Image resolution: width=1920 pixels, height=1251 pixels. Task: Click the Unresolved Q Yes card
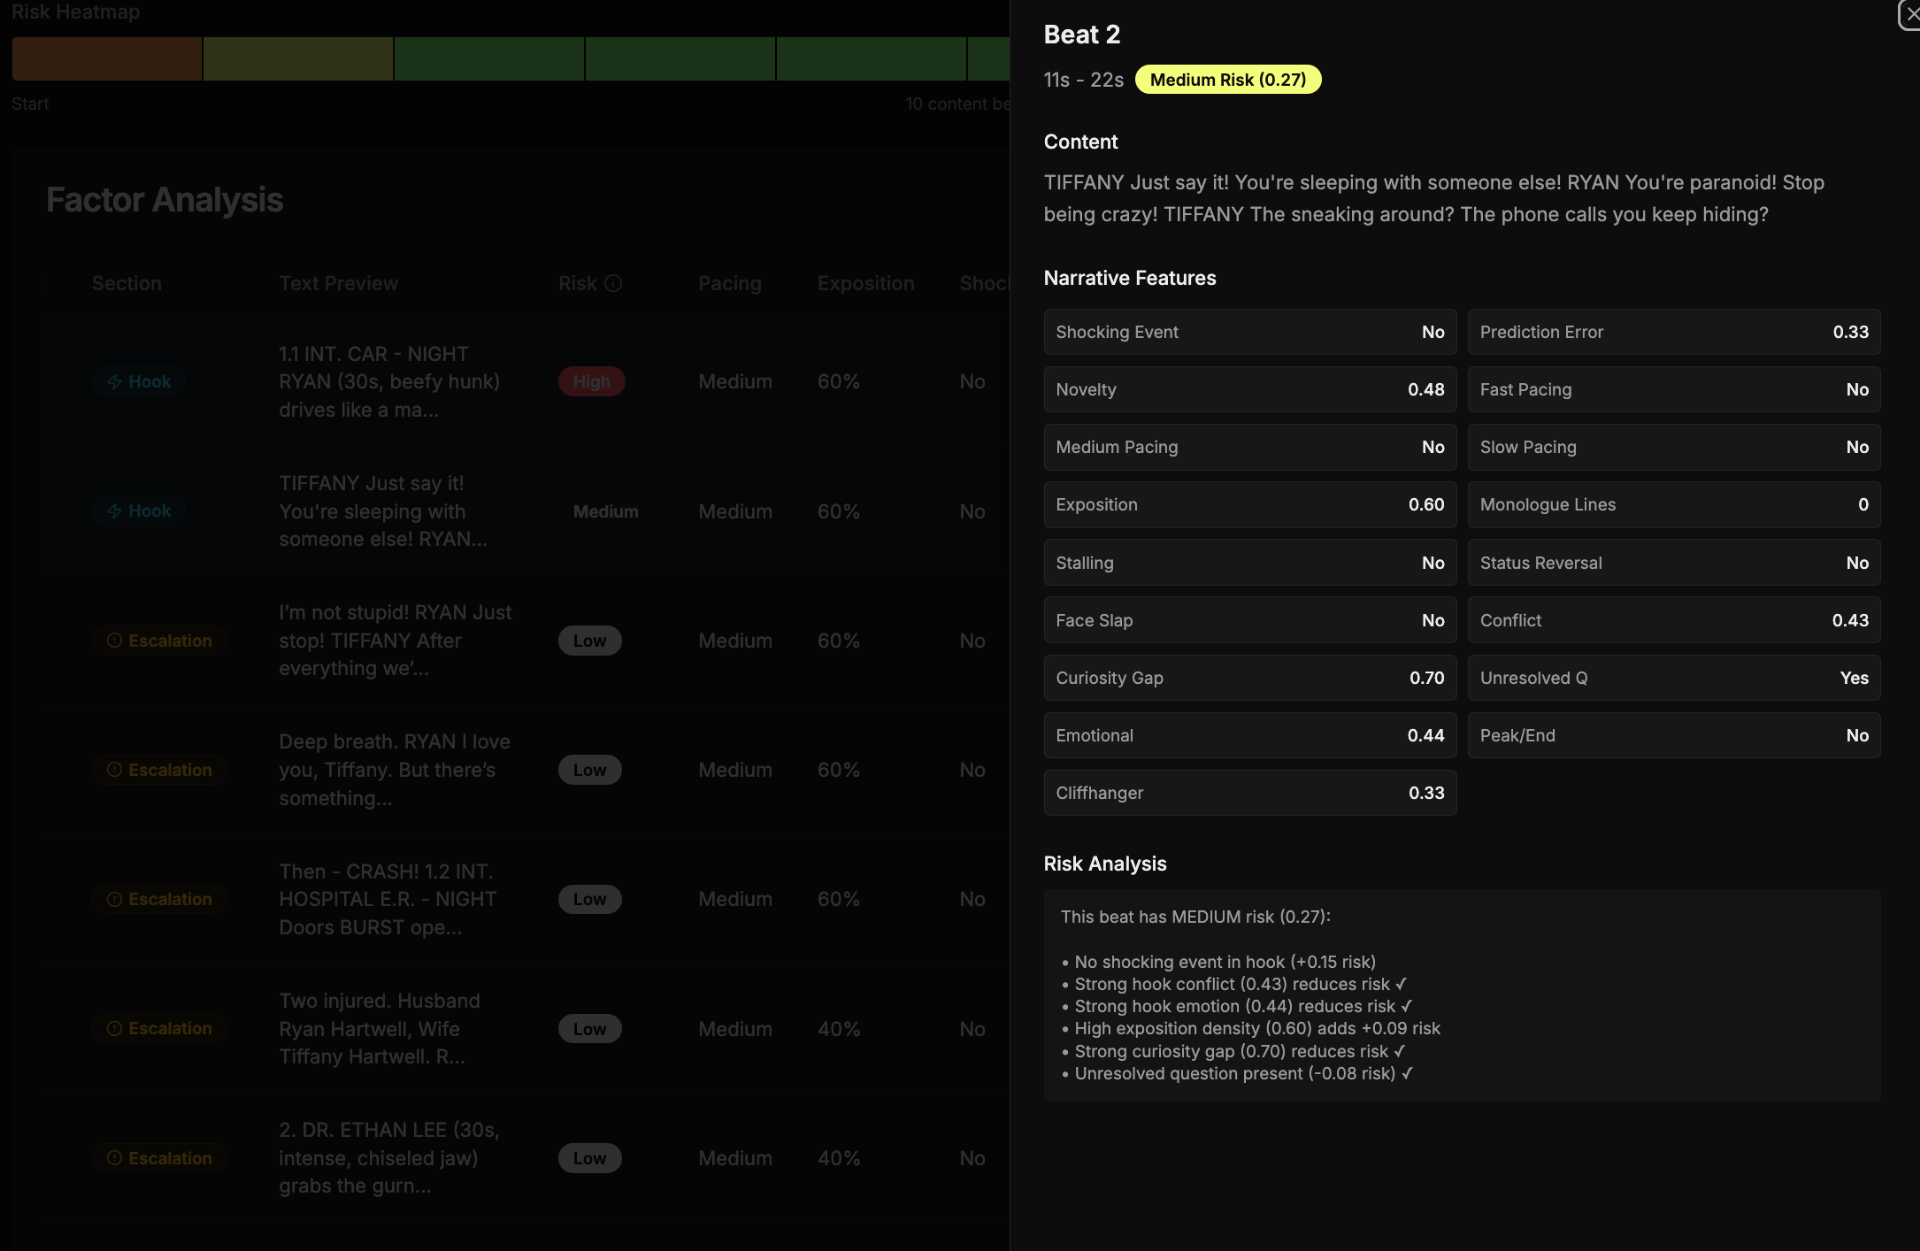[1674, 678]
